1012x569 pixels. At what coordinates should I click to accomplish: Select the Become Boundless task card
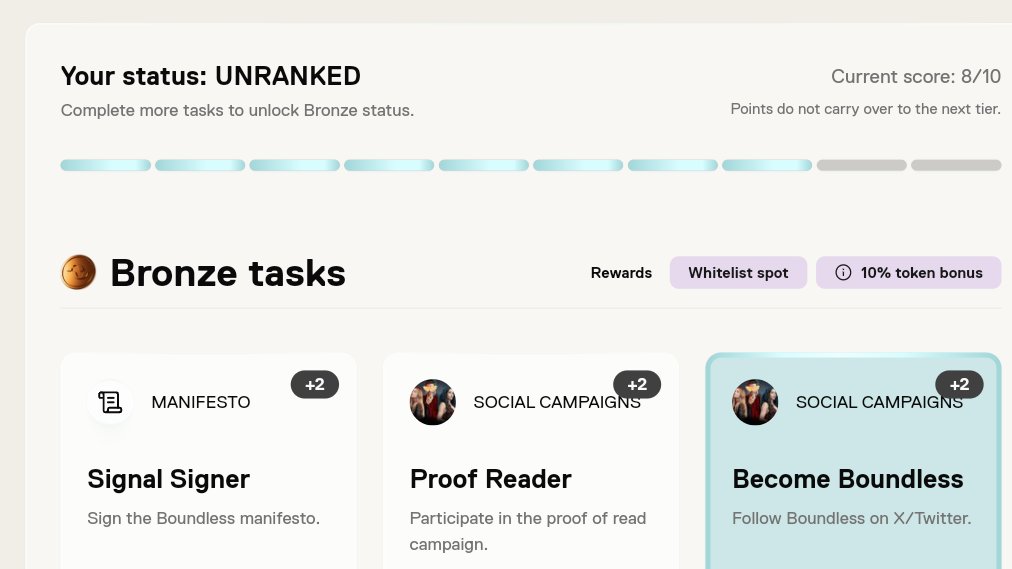[x=853, y=461]
